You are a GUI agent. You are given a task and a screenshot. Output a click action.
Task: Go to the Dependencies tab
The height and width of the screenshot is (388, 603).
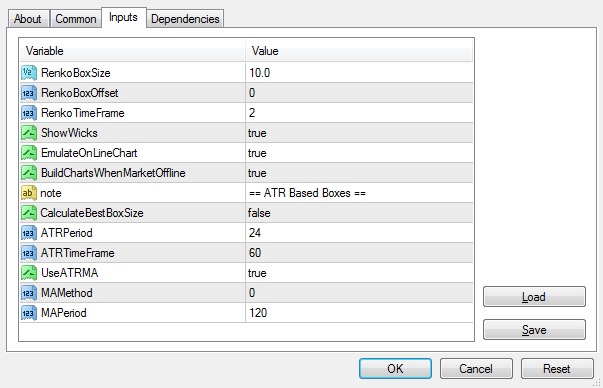(185, 19)
